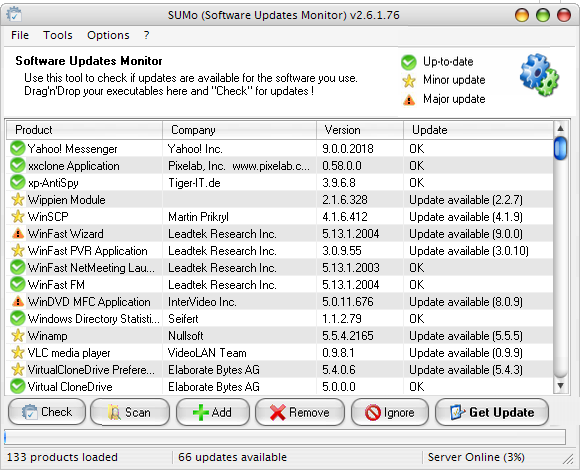This screenshot has width=580, height=470.
Task: Click the 66 updates available status text
Action: point(232,457)
